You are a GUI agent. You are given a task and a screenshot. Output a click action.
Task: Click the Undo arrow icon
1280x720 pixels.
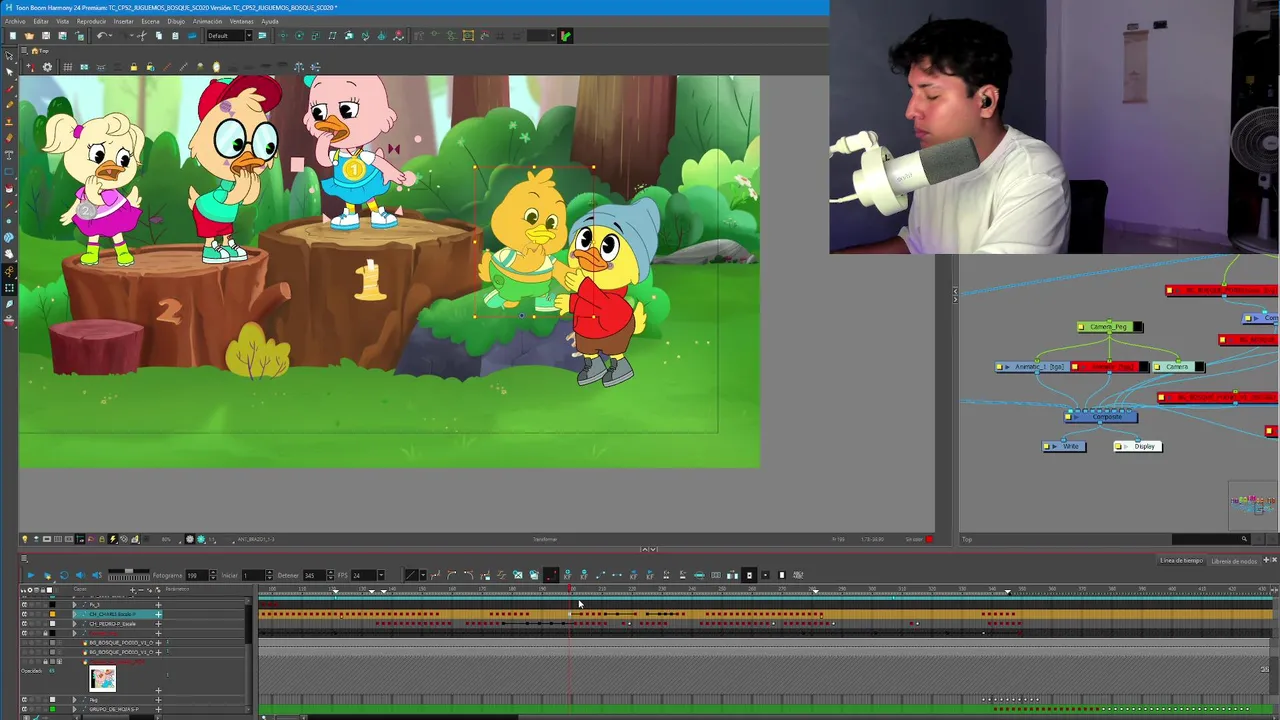point(102,36)
